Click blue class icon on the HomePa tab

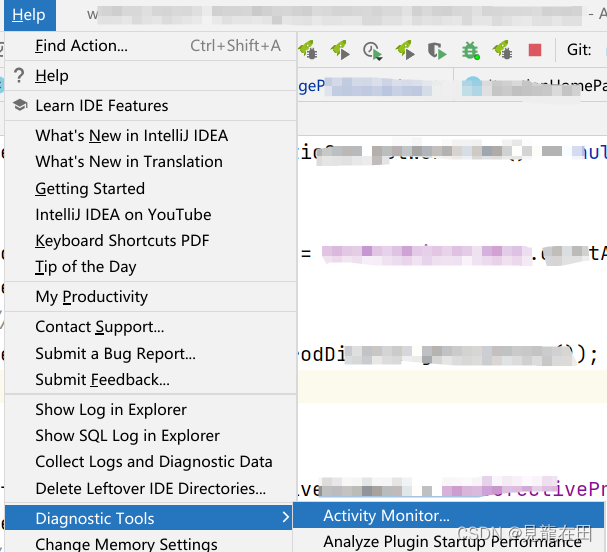coord(473,86)
